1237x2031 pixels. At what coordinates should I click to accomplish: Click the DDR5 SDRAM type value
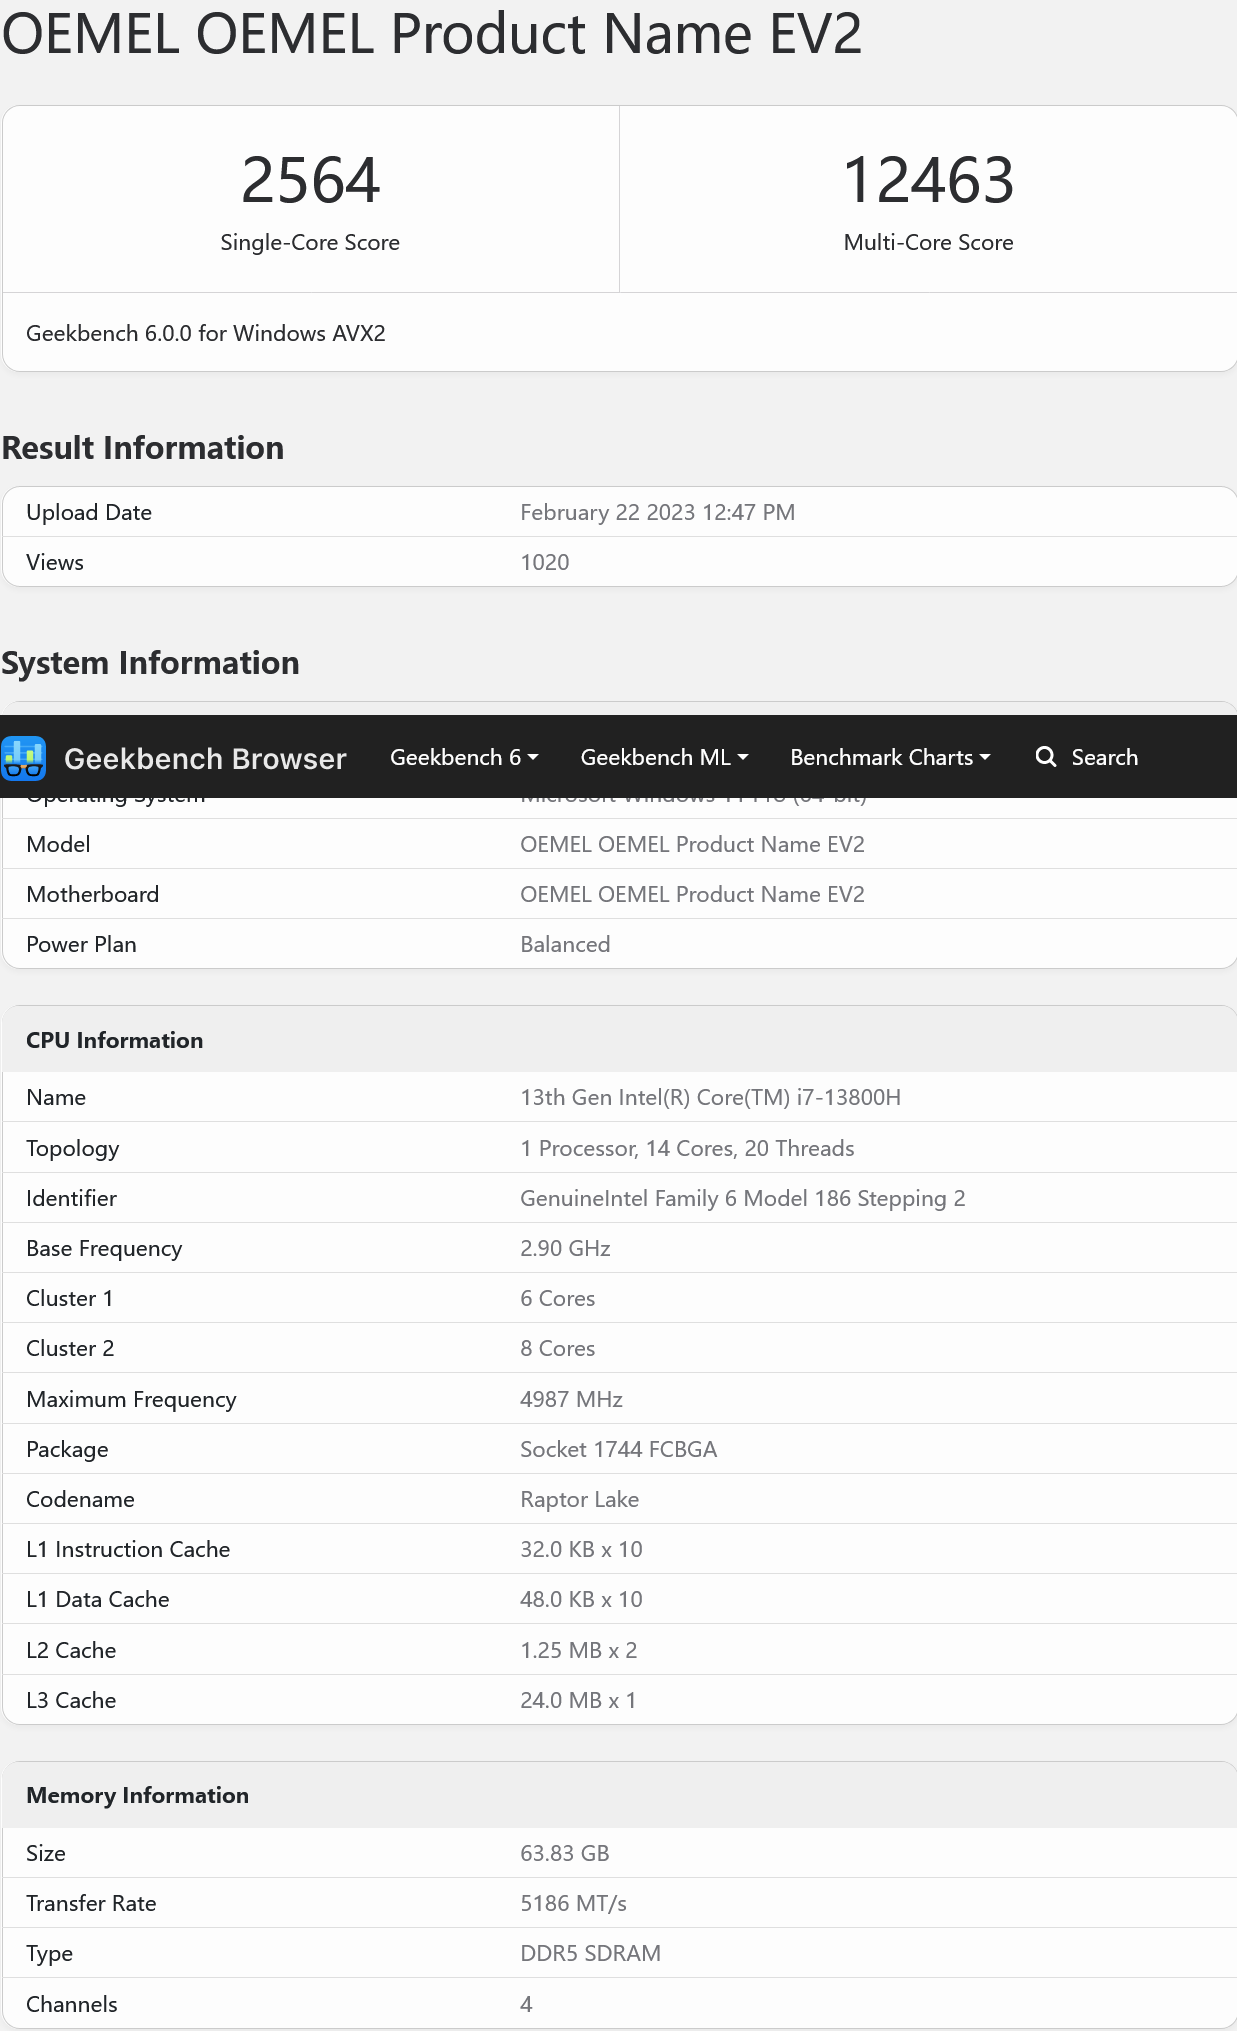[590, 1953]
